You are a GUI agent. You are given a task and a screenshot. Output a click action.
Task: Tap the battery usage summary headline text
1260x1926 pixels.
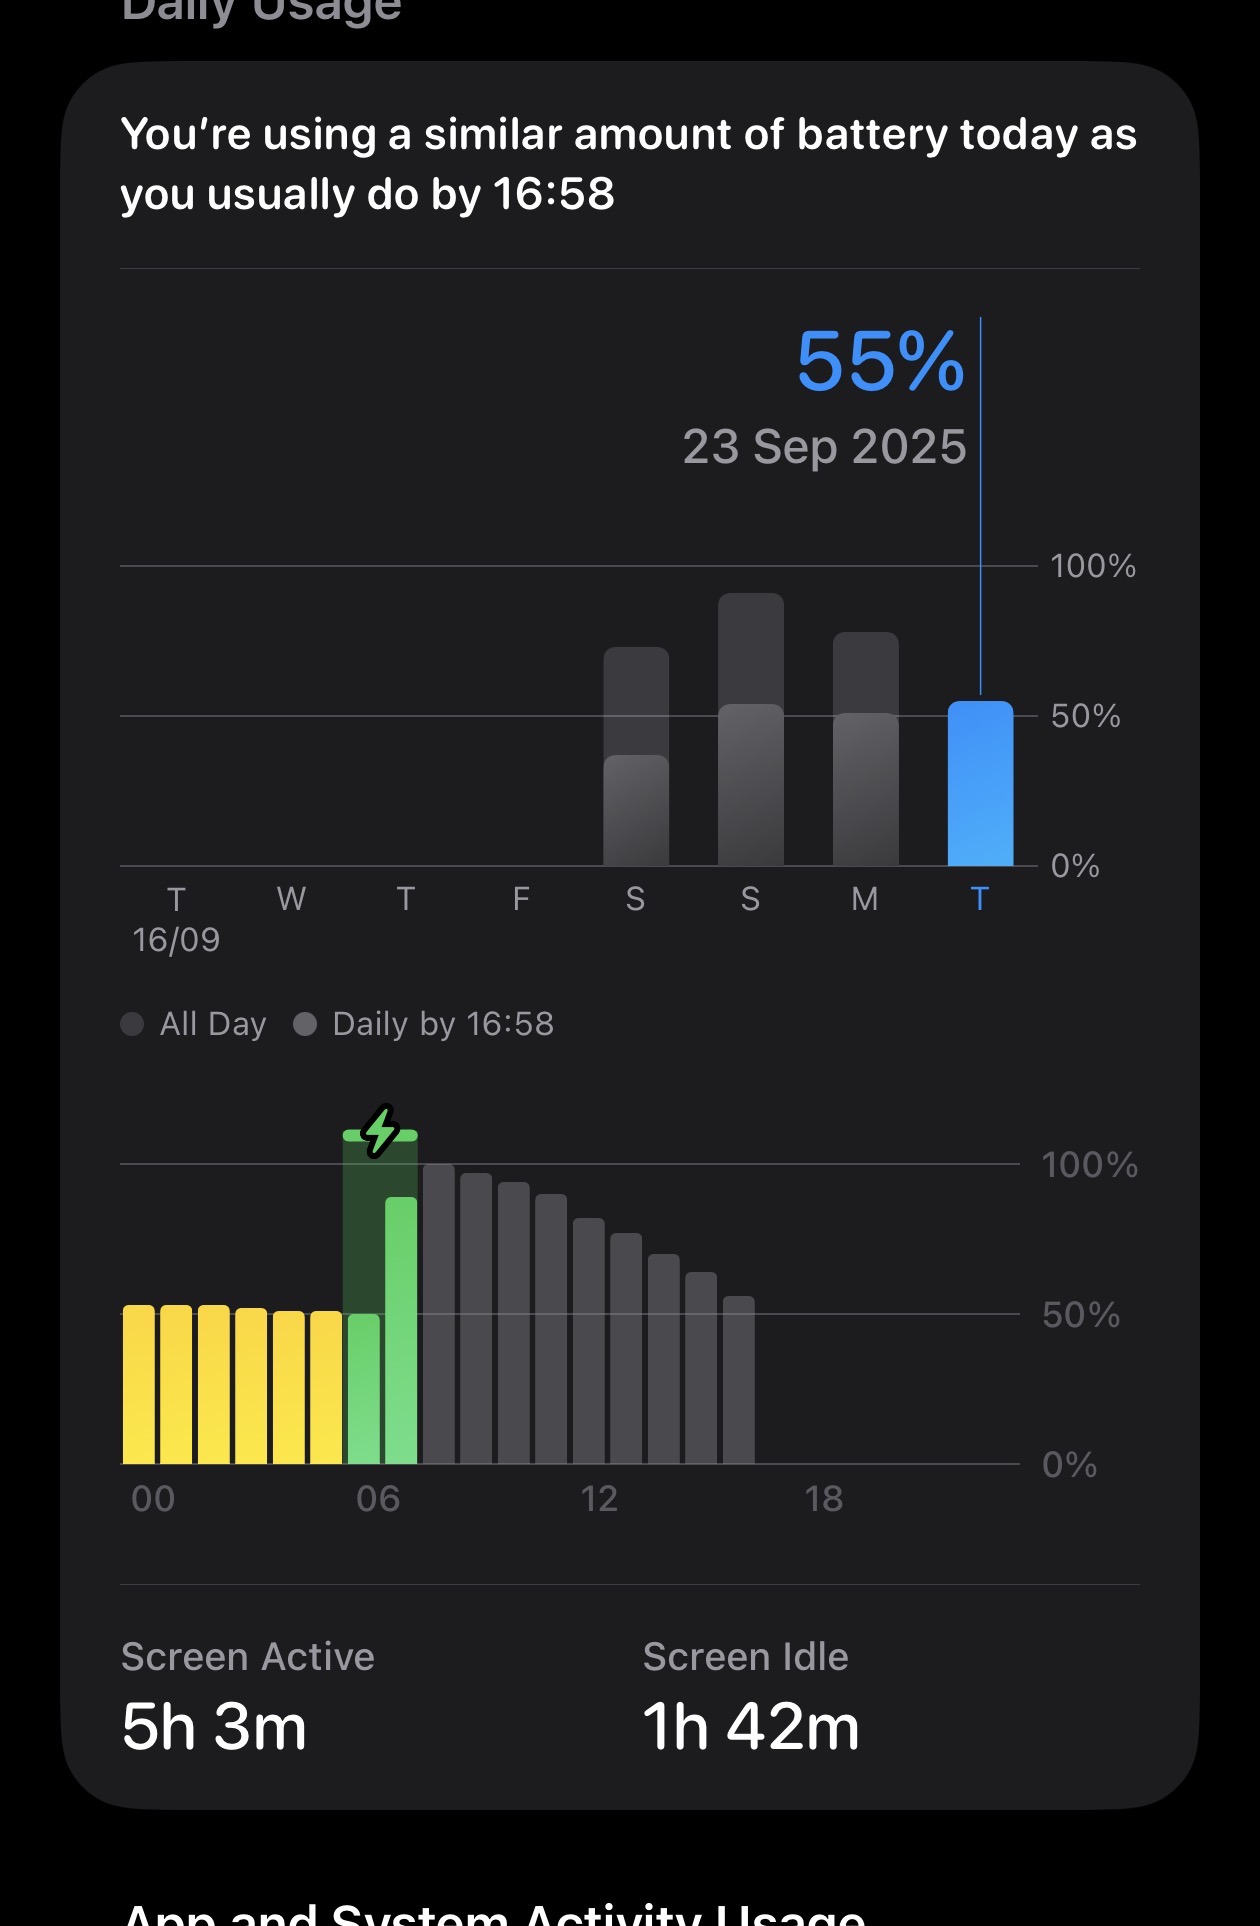(628, 164)
